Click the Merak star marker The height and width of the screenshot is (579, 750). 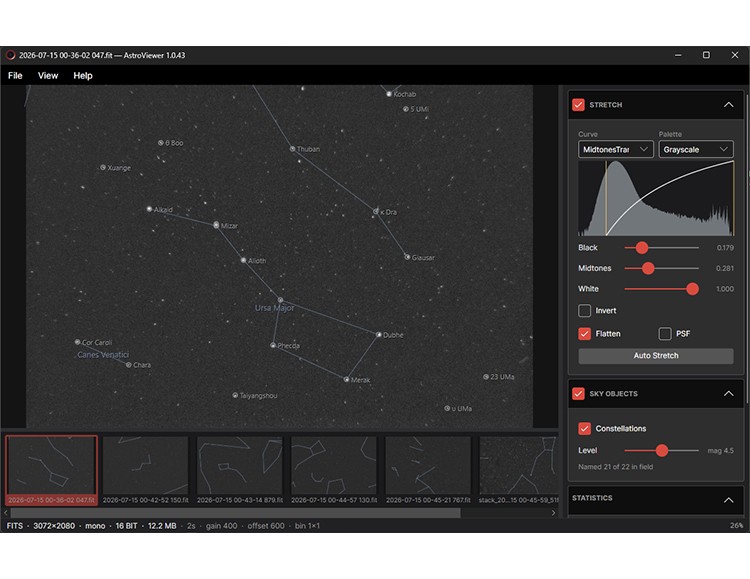point(346,379)
